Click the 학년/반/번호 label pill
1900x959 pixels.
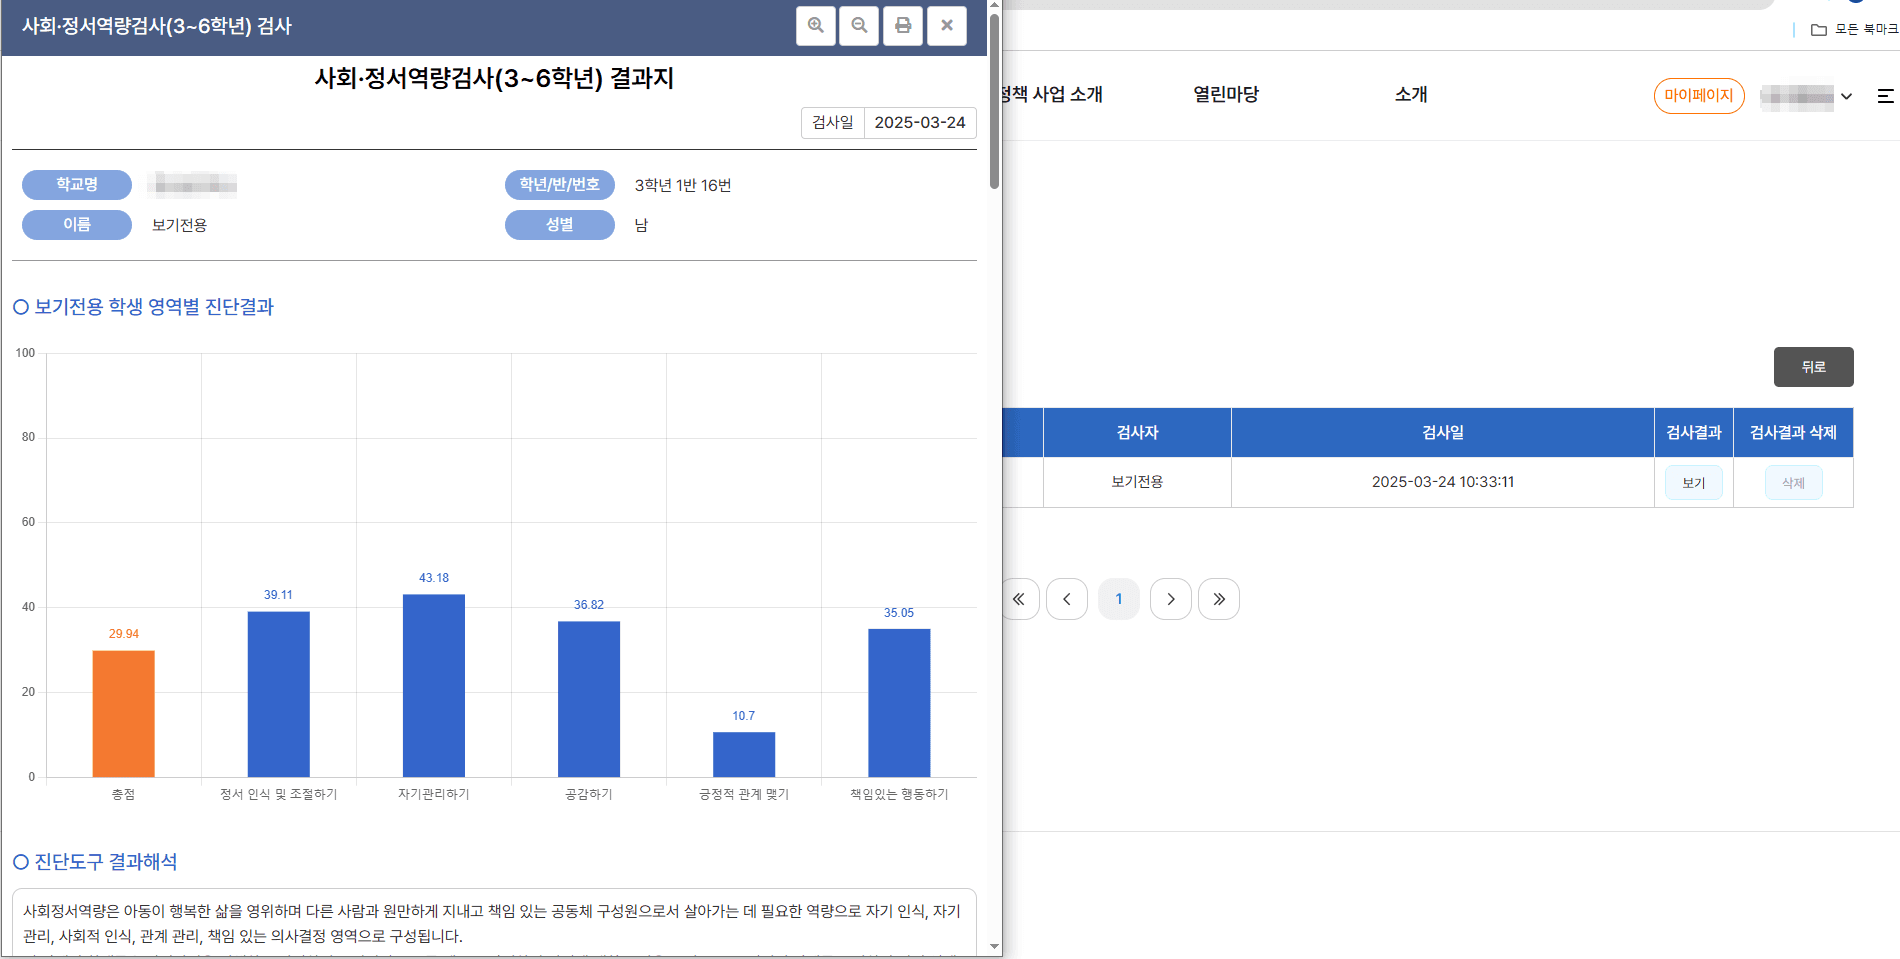click(560, 185)
